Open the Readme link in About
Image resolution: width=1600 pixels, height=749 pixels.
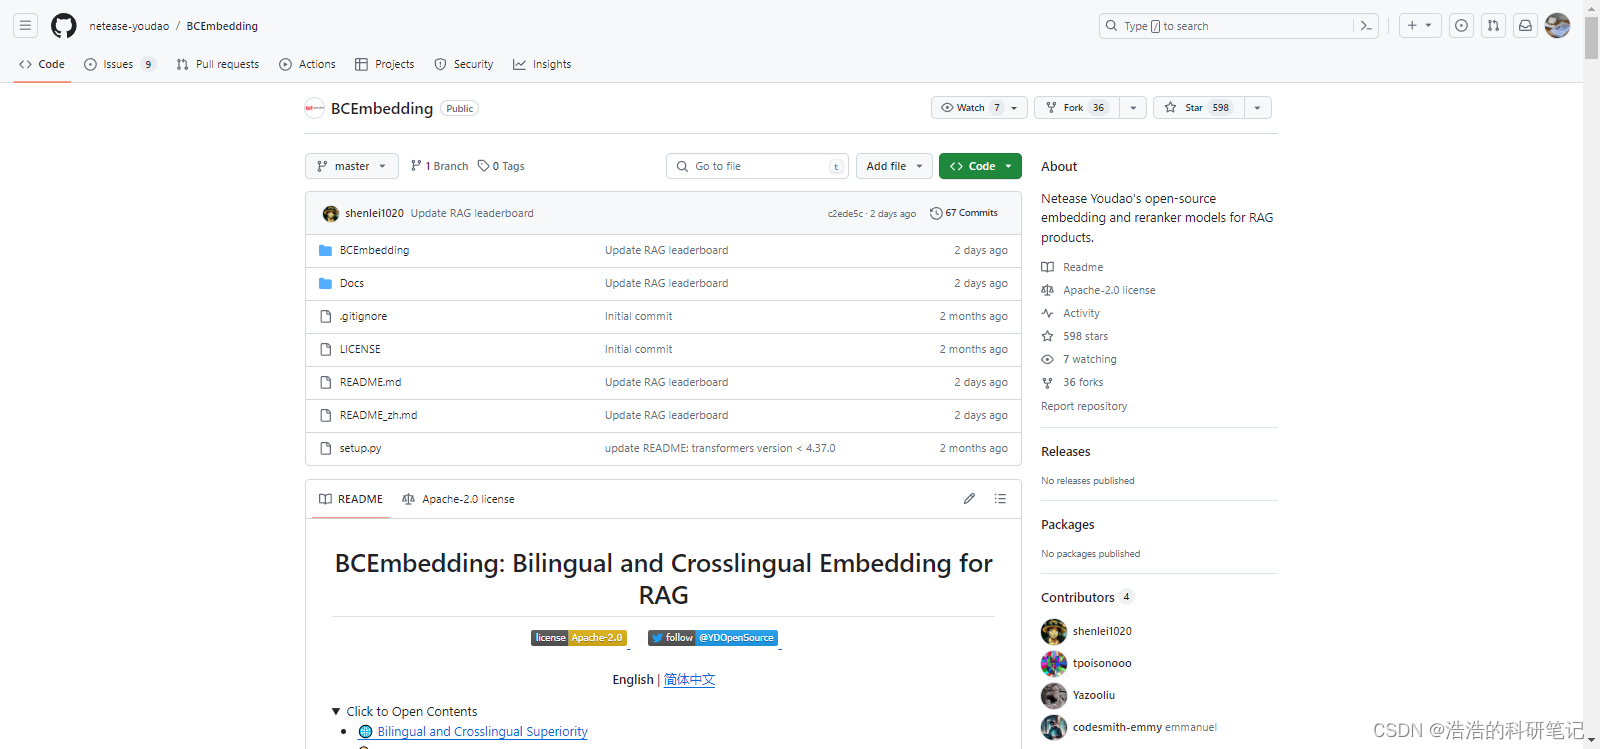coord(1083,267)
